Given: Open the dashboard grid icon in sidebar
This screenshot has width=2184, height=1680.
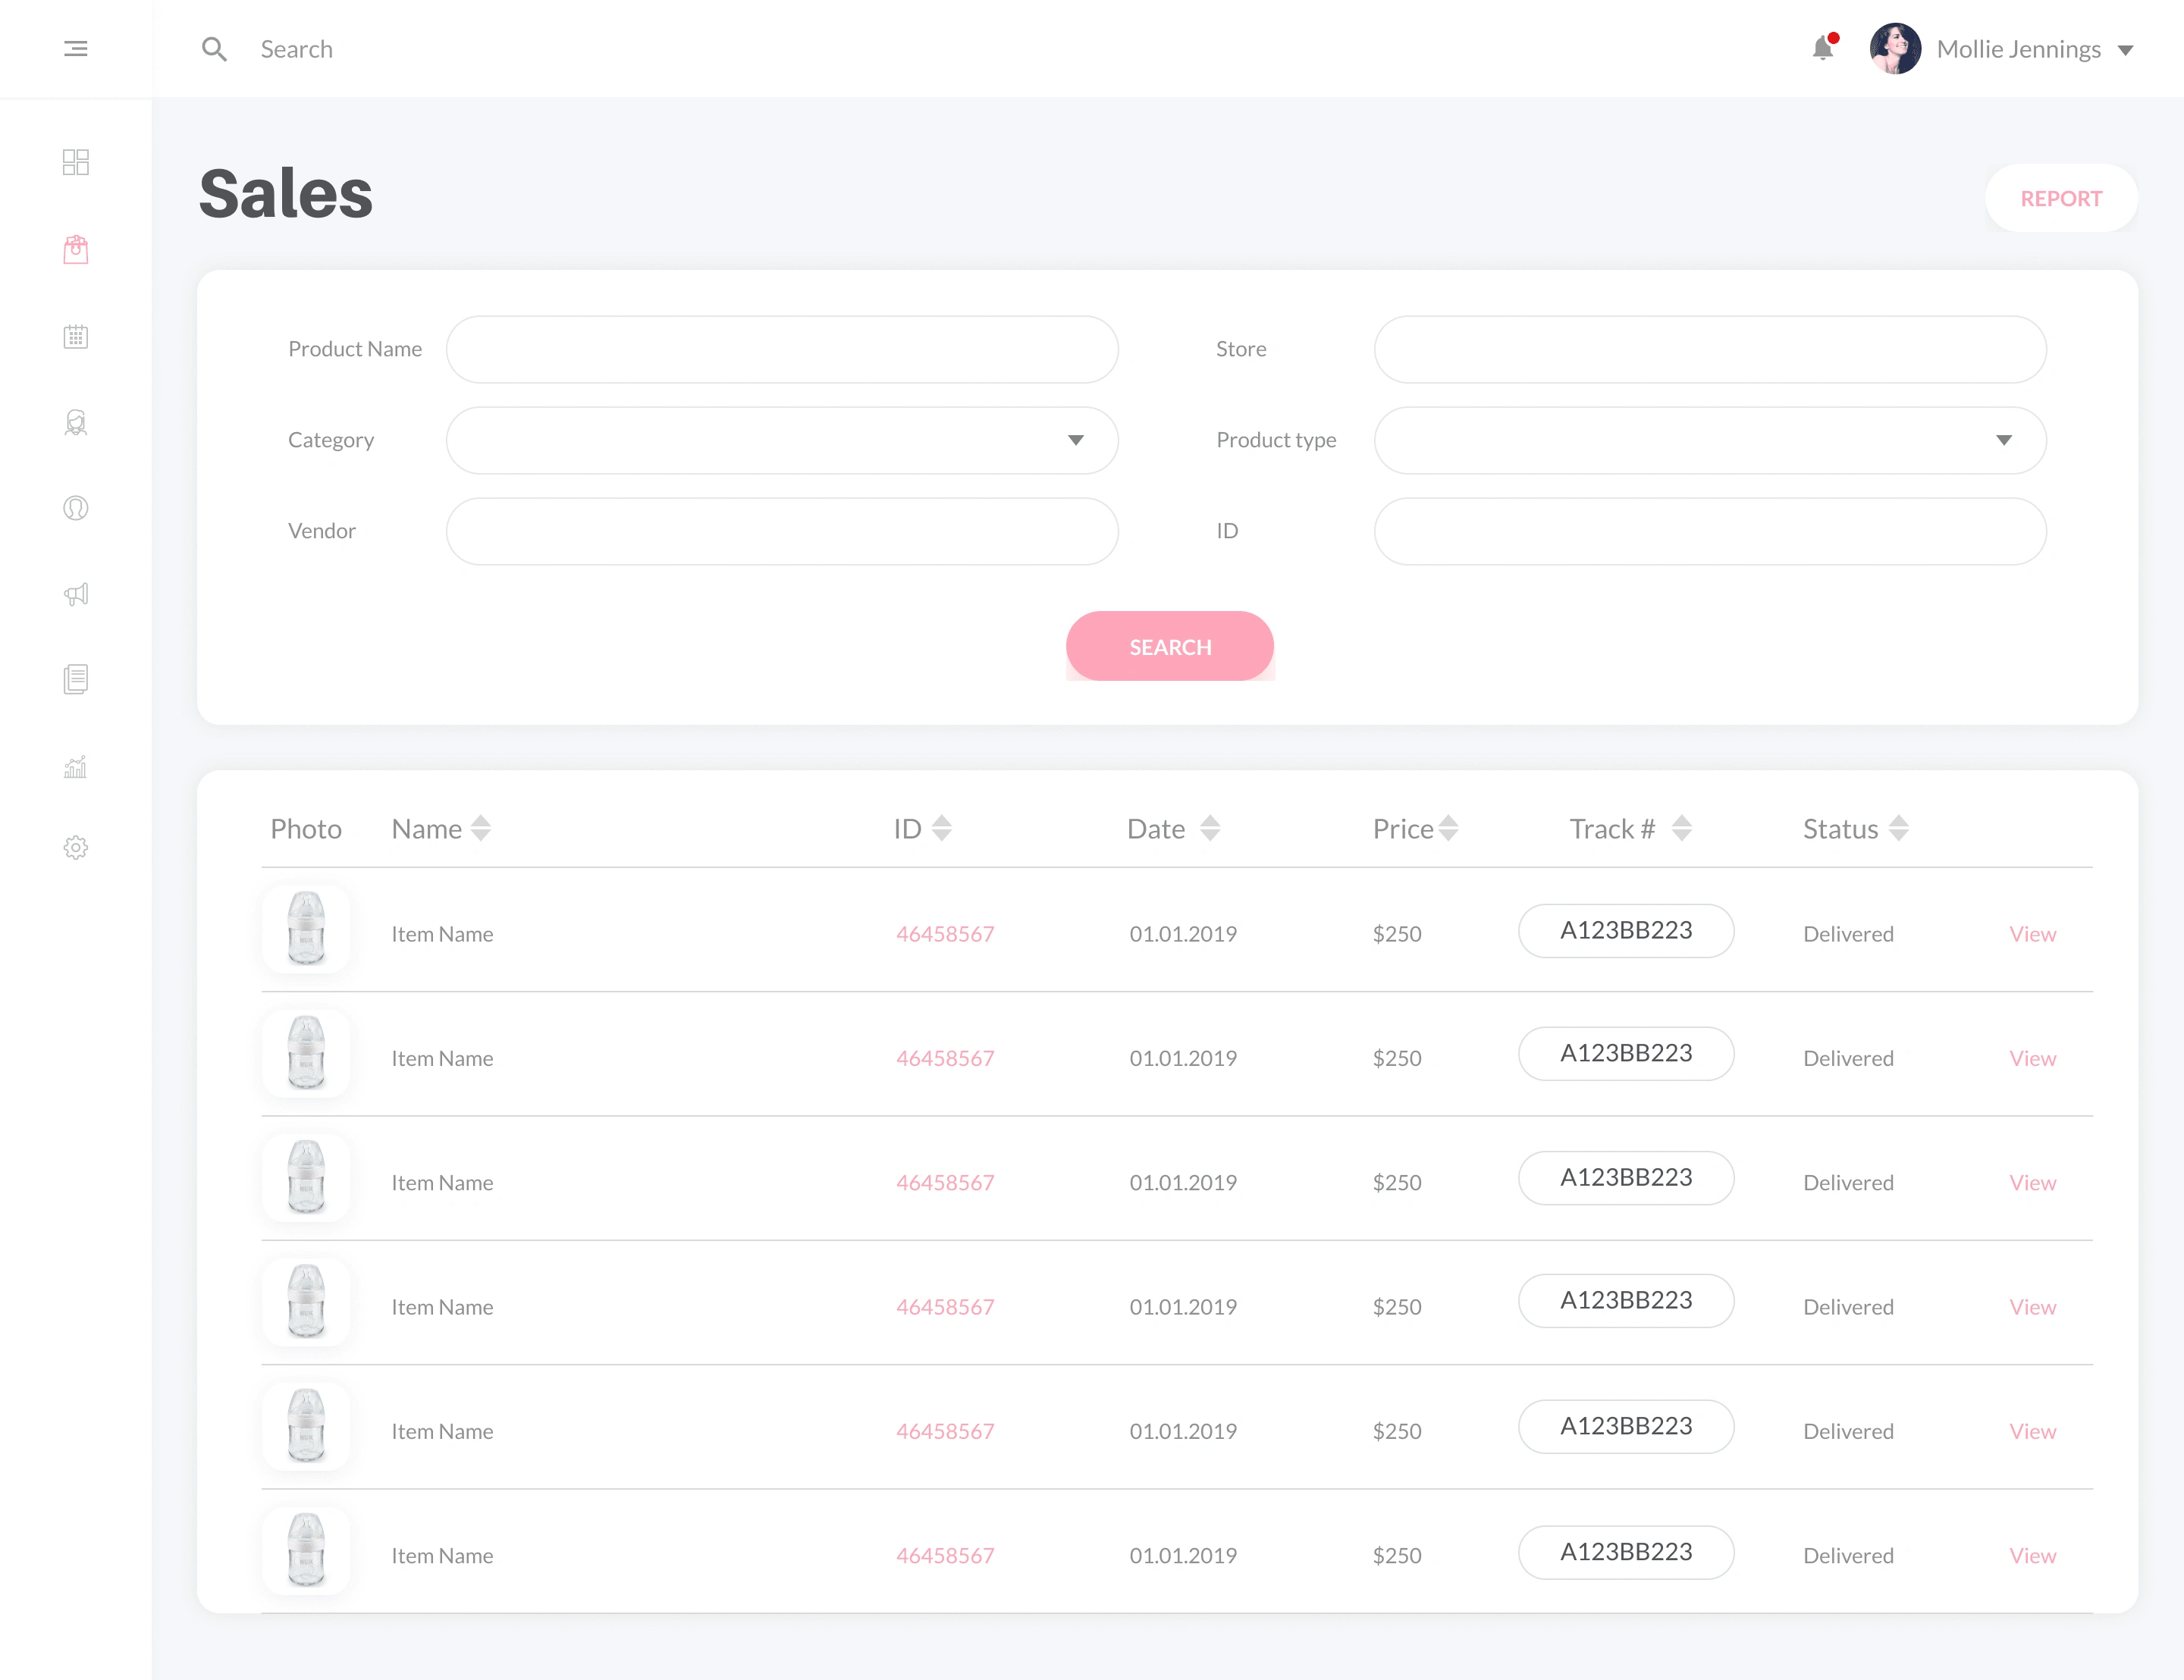Looking at the screenshot, I should point(75,162).
